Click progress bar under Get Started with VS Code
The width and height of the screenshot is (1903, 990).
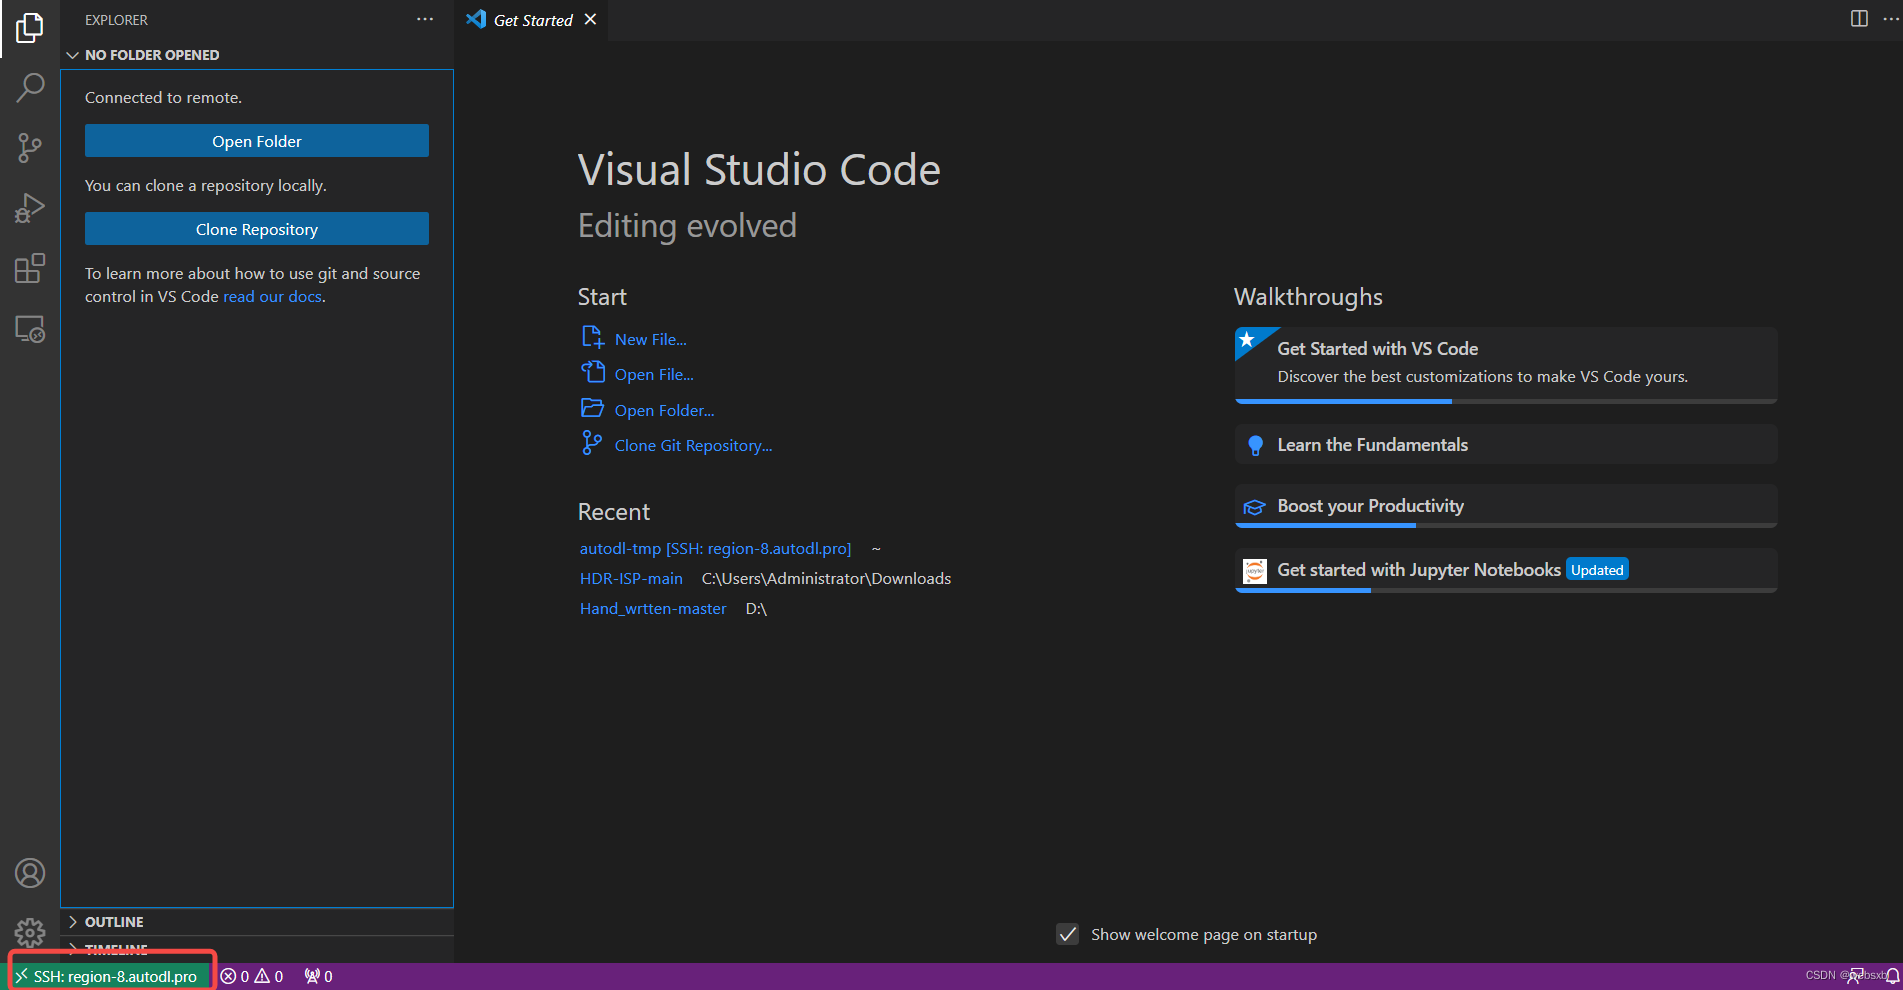tap(1506, 401)
